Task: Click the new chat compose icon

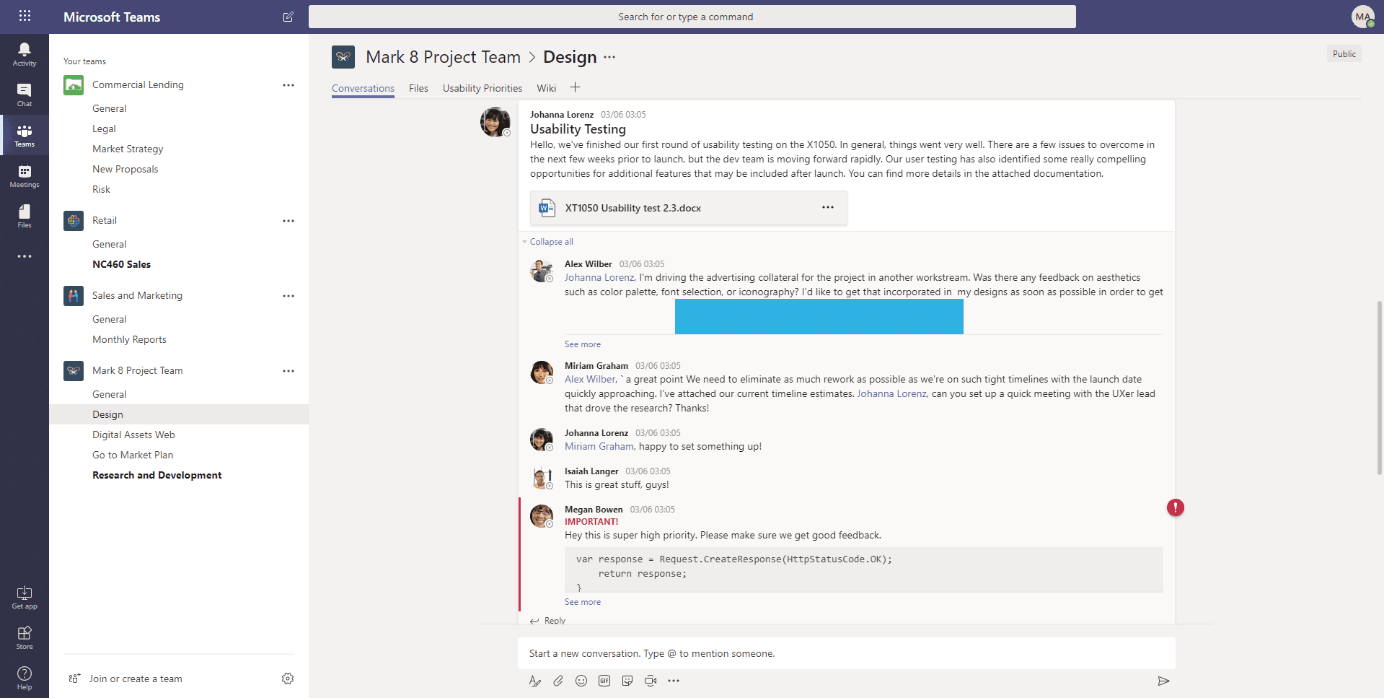Action: pos(288,17)
